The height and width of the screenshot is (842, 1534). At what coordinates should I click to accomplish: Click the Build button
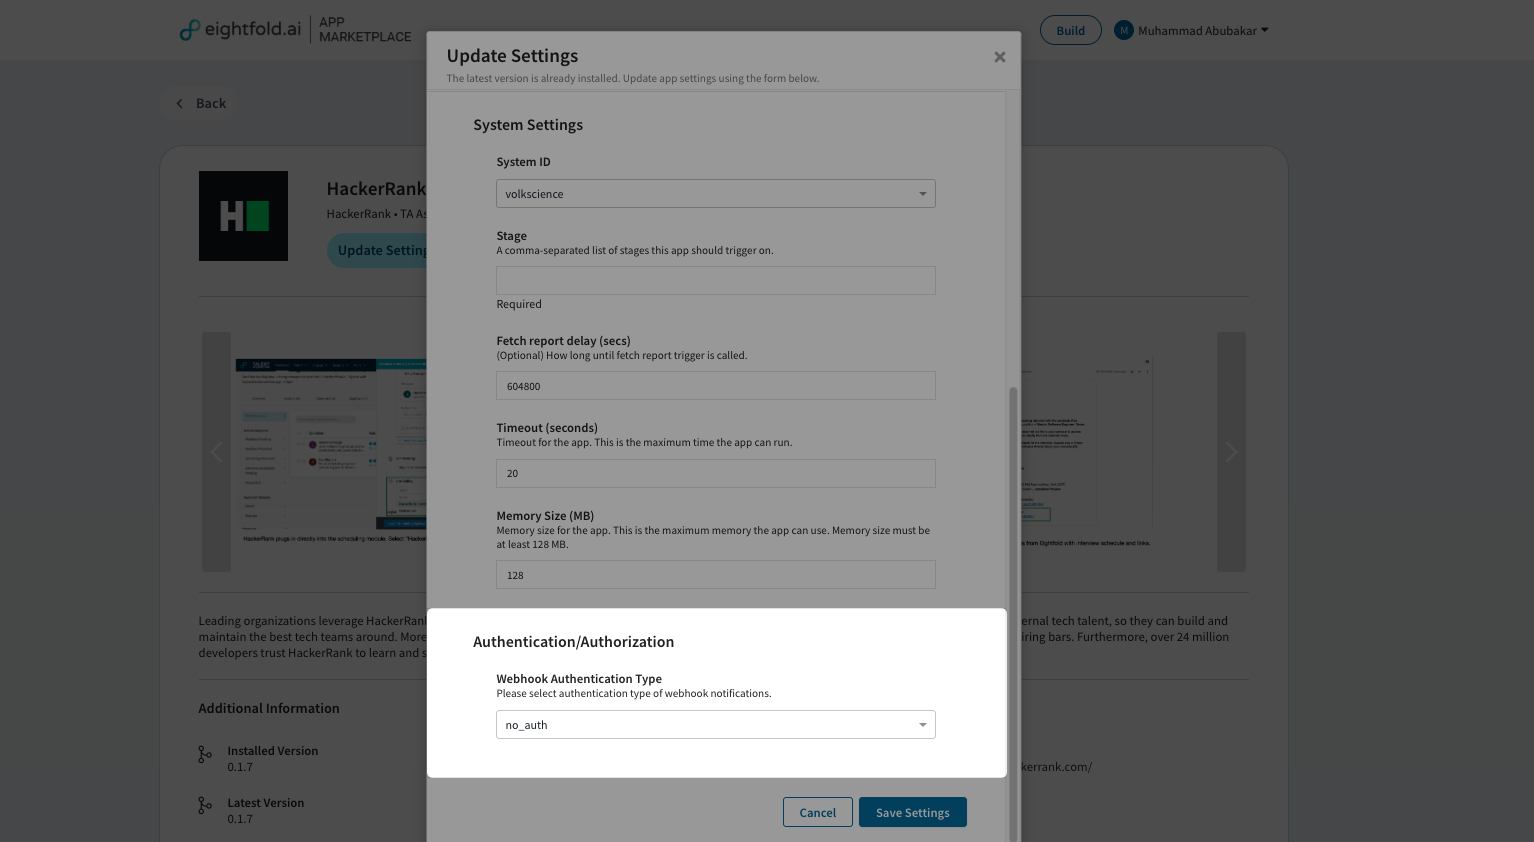1071,30
